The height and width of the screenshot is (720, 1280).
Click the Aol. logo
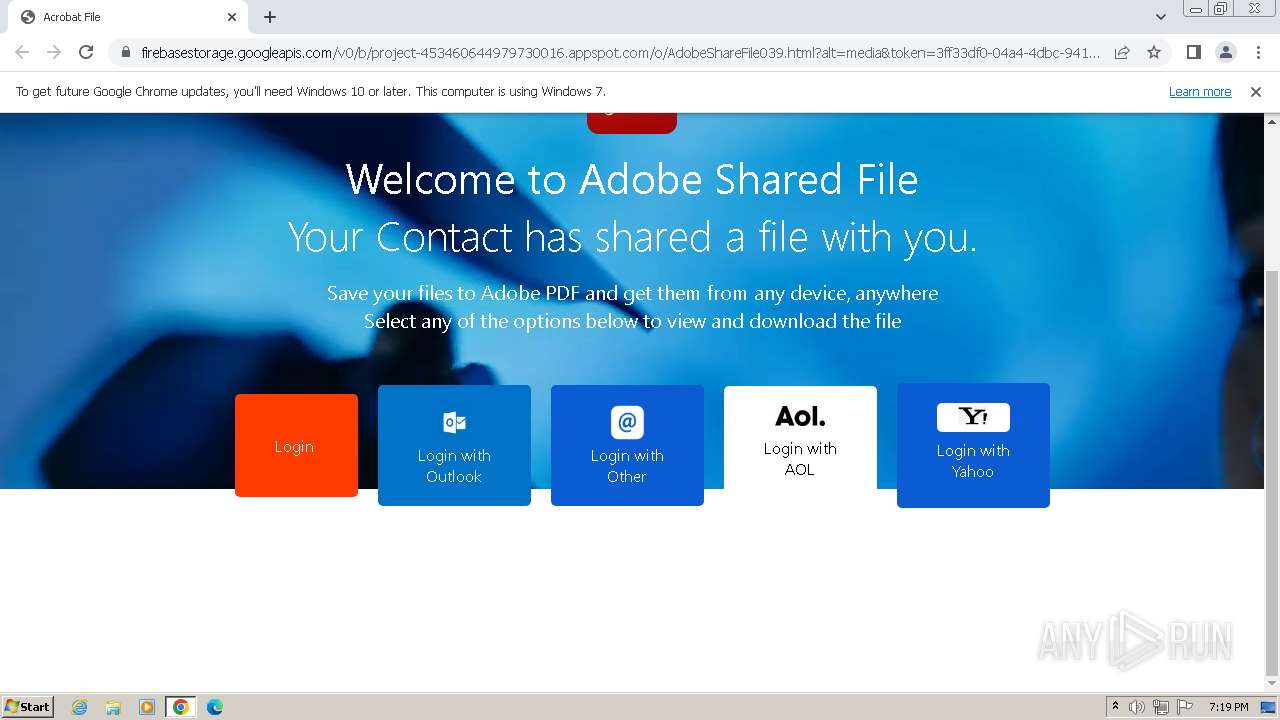point(800,416)
